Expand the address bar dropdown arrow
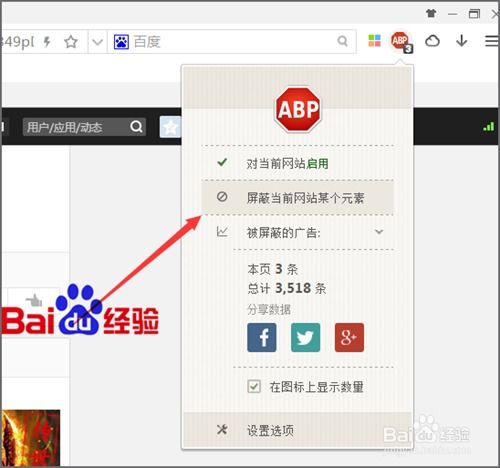The width and height of the screenshot is (500, 468). click(97, 42)
